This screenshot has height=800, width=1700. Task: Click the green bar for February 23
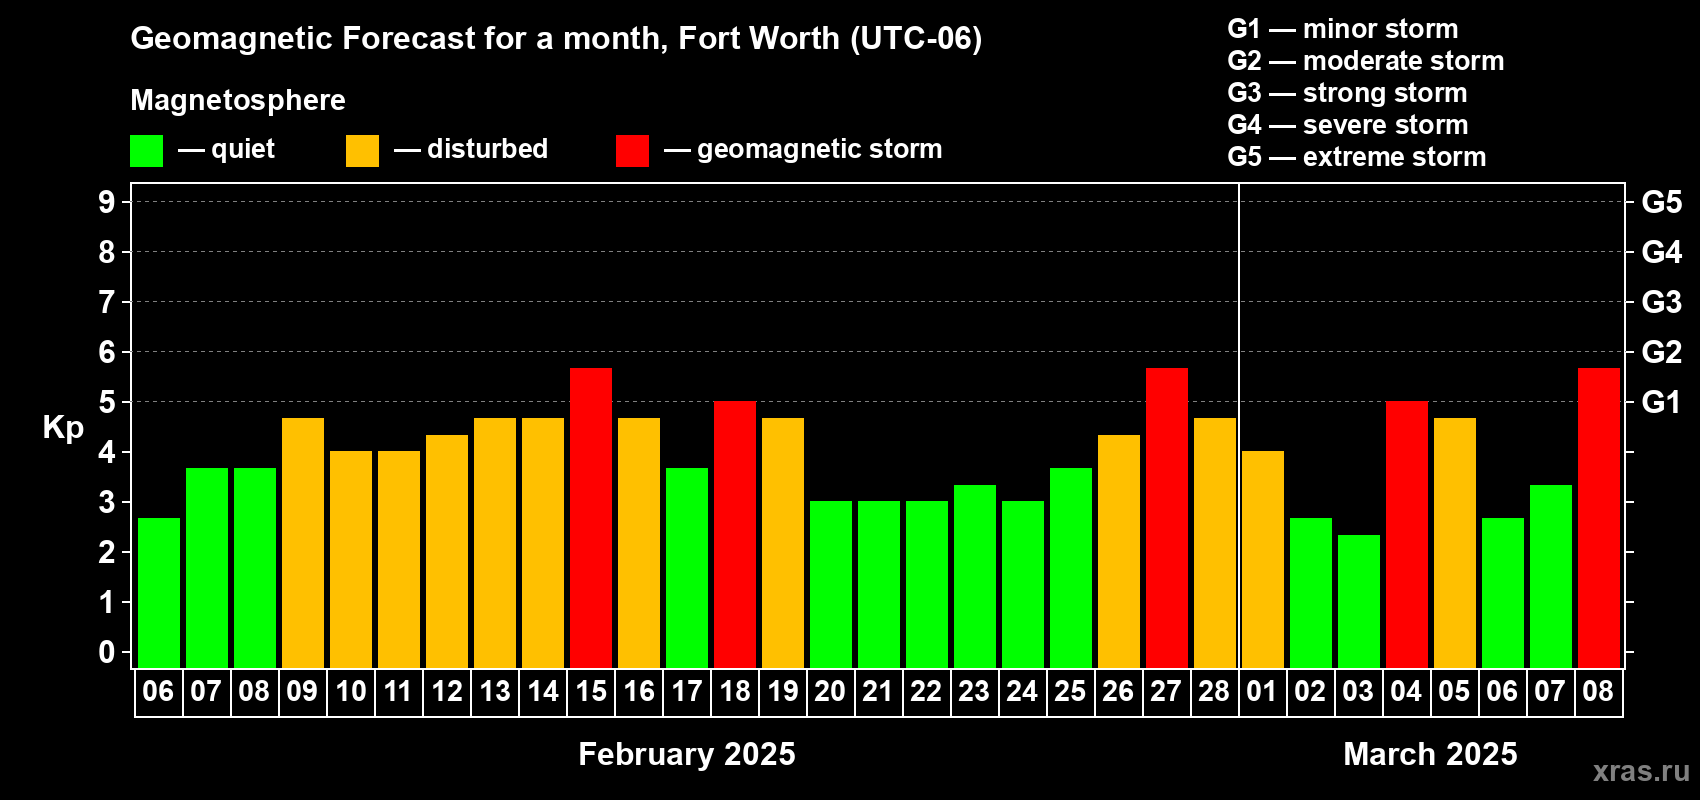click(975, 576)
